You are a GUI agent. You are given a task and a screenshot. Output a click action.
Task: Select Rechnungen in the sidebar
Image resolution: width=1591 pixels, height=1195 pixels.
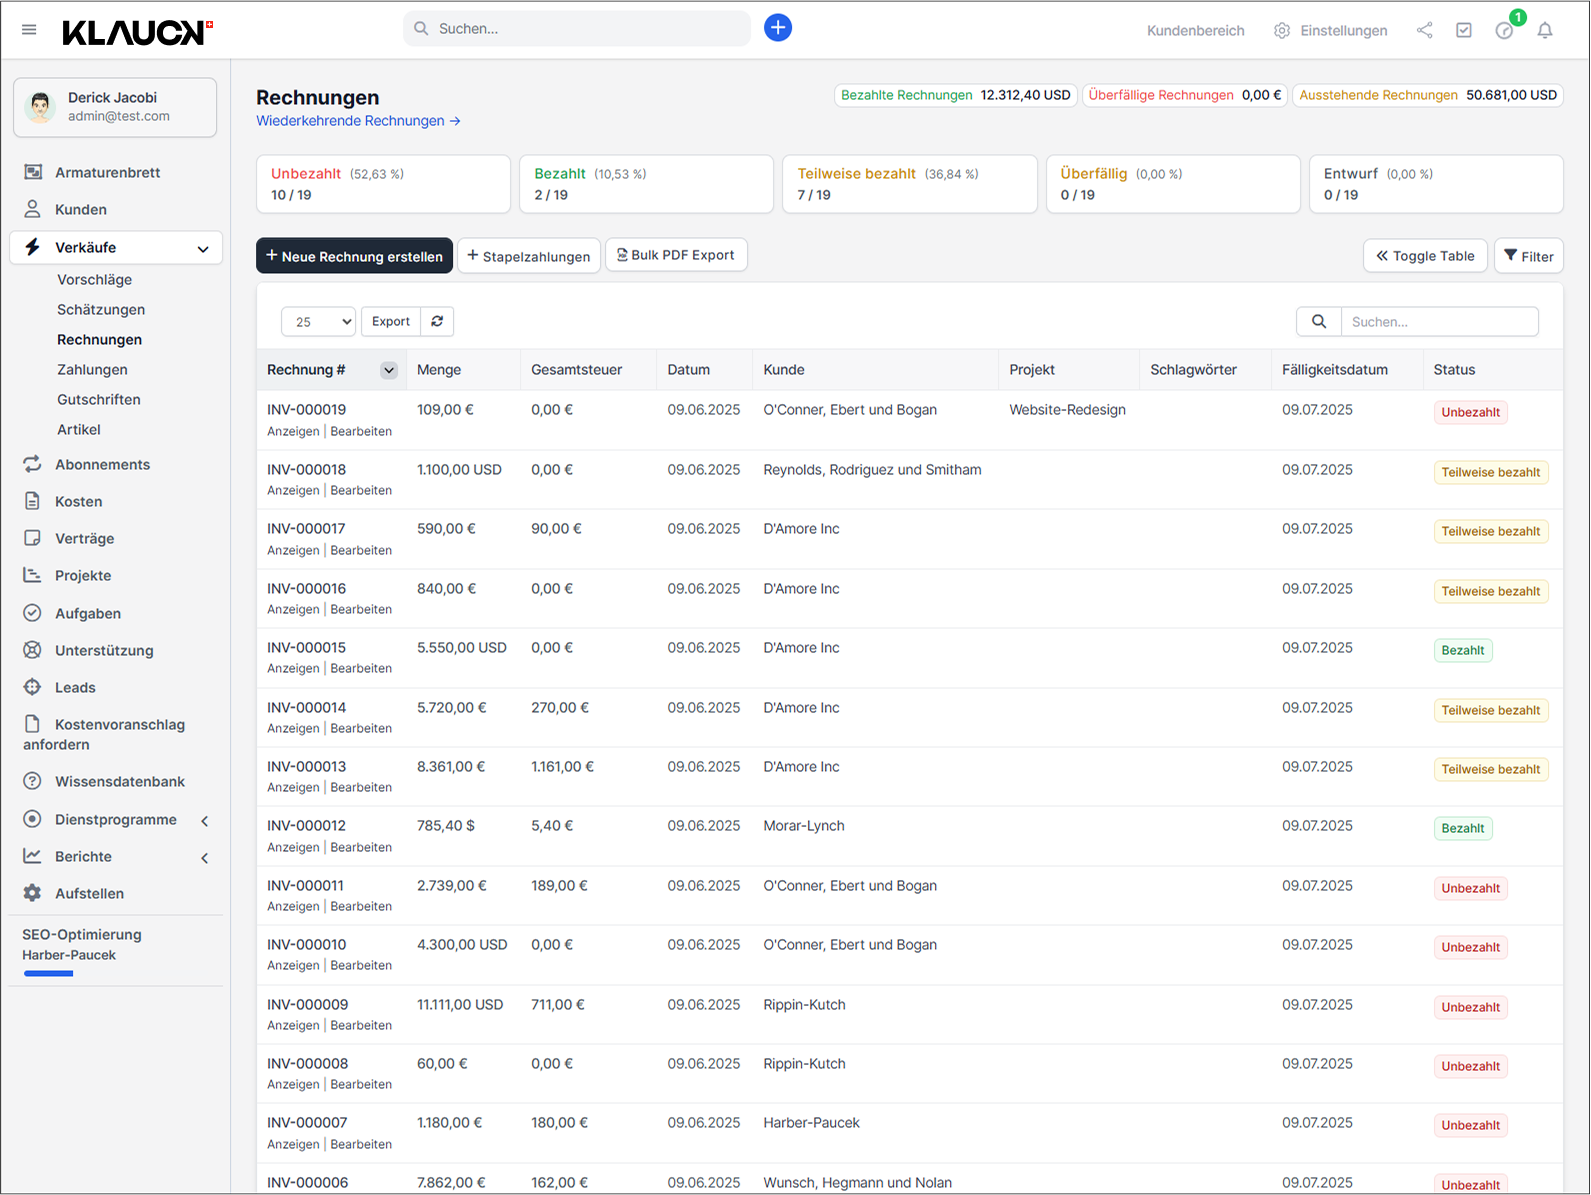99,340
